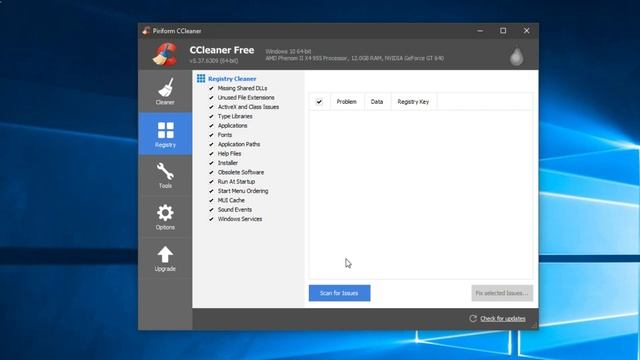Click the small CCleaner title bar icon
Viewport: 640px width, 360px height.
pos(146,31)
